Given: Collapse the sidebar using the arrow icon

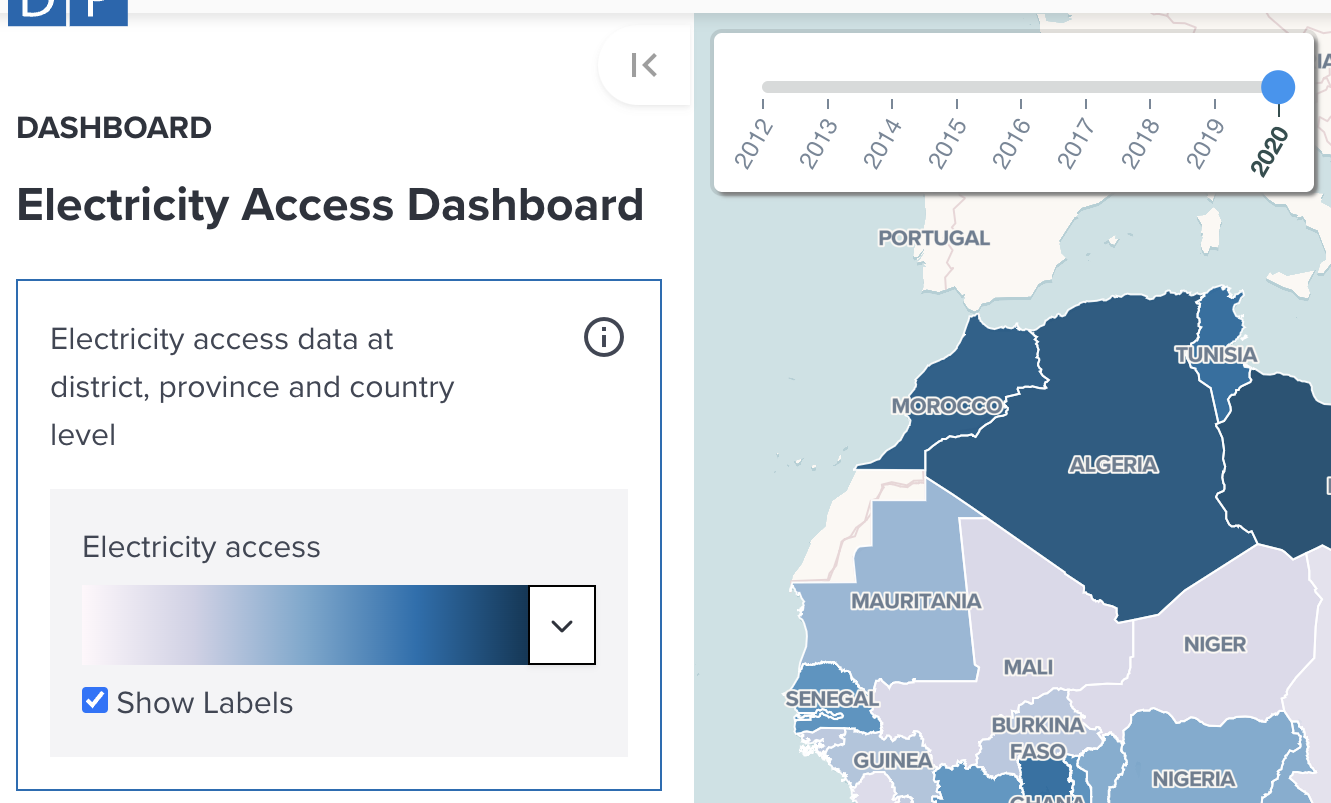Looking at the screenshot, I should (644, 65).
